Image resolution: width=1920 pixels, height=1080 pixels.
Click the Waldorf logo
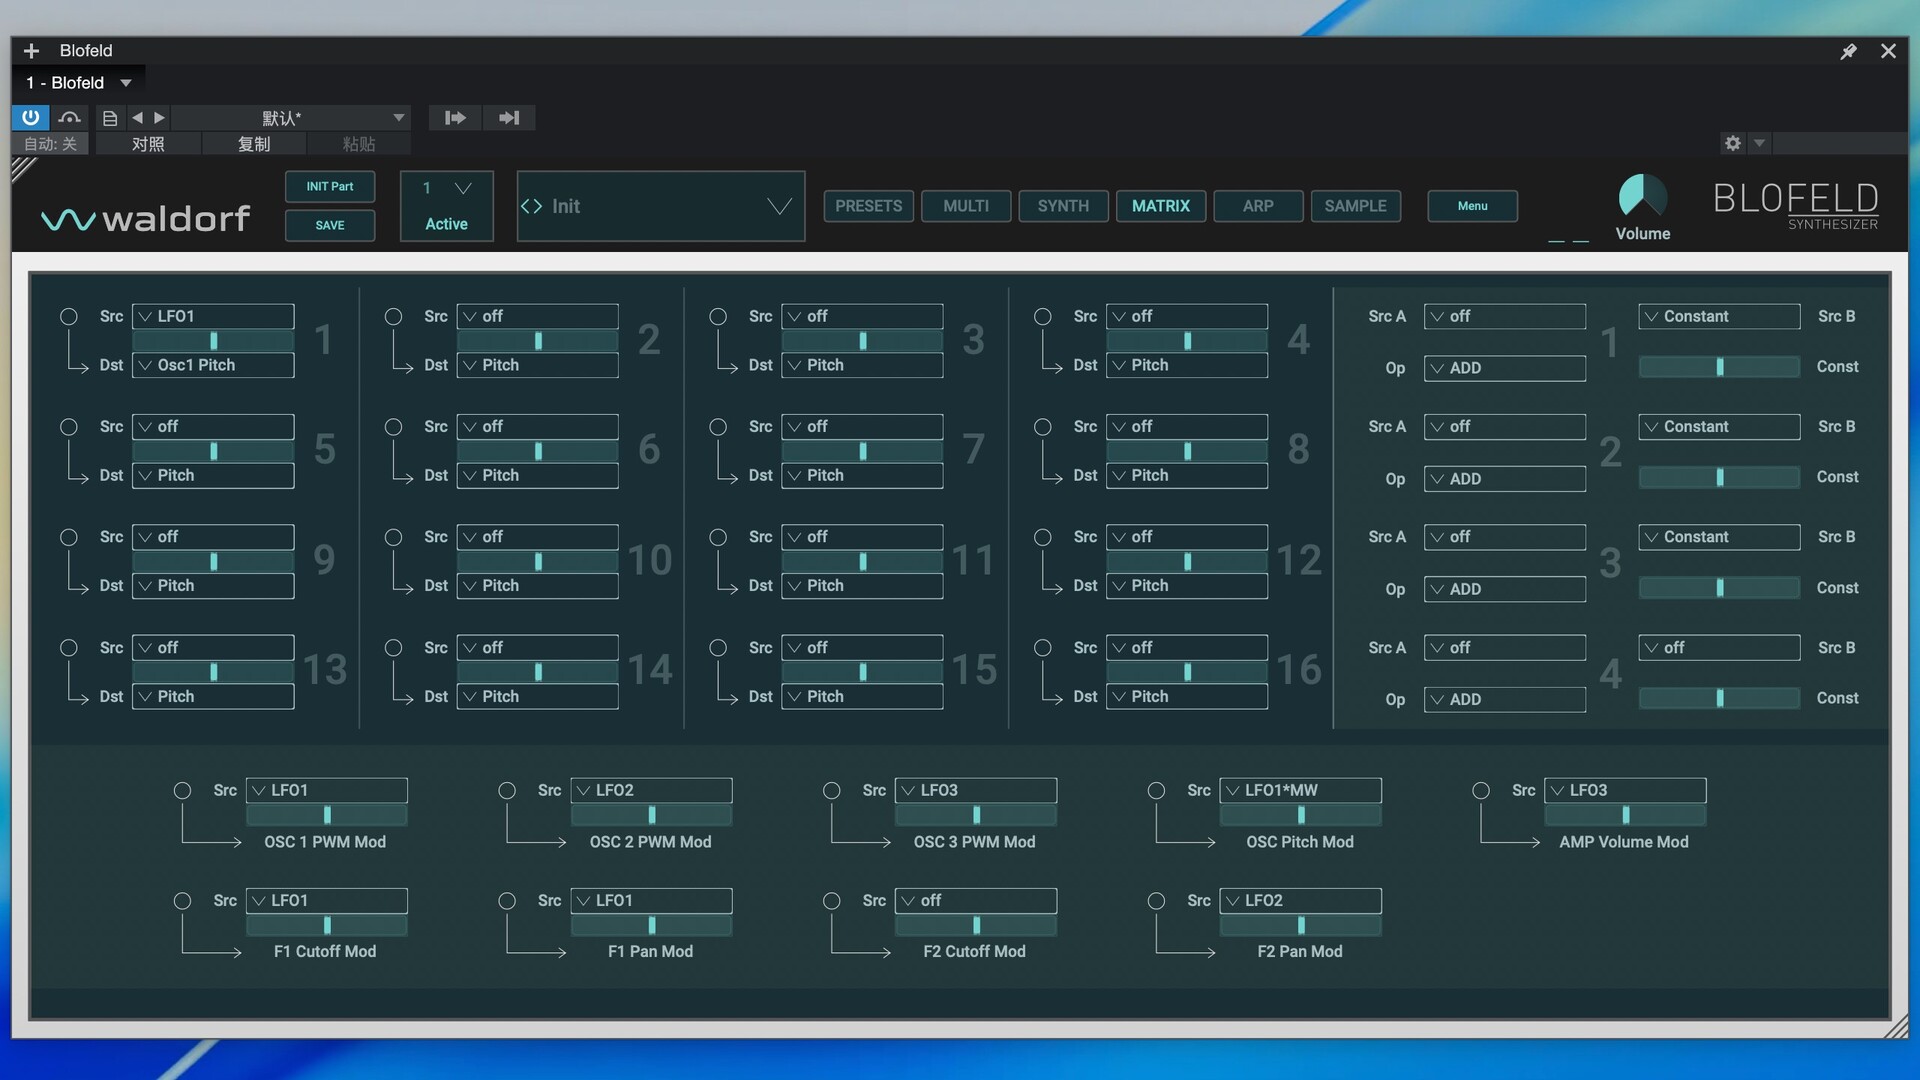coord(146,218)
